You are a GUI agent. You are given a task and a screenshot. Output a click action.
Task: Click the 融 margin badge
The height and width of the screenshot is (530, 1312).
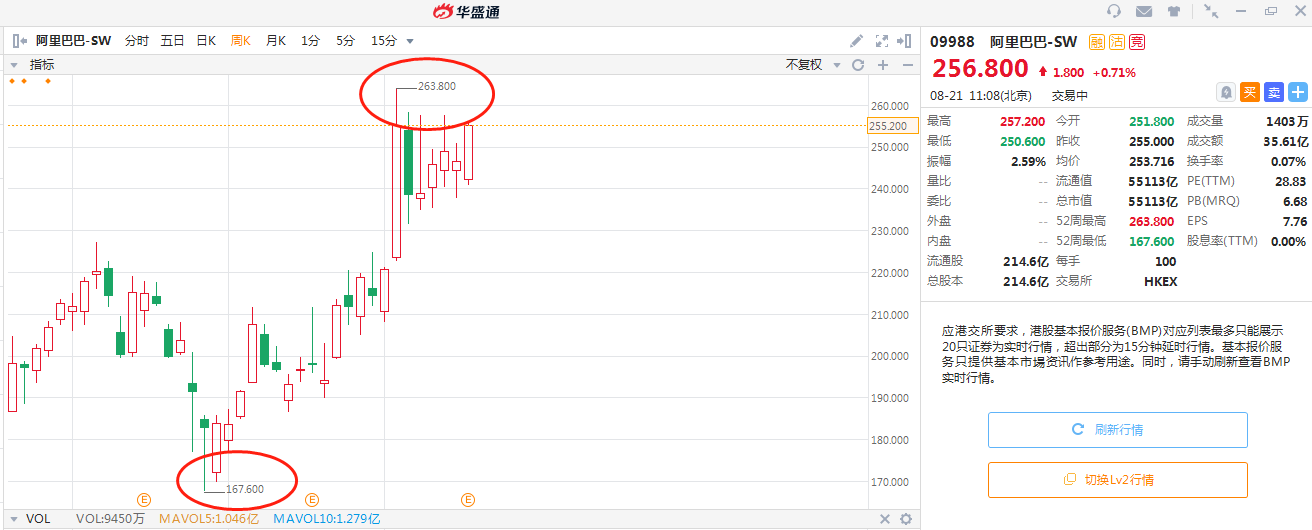1097,42
